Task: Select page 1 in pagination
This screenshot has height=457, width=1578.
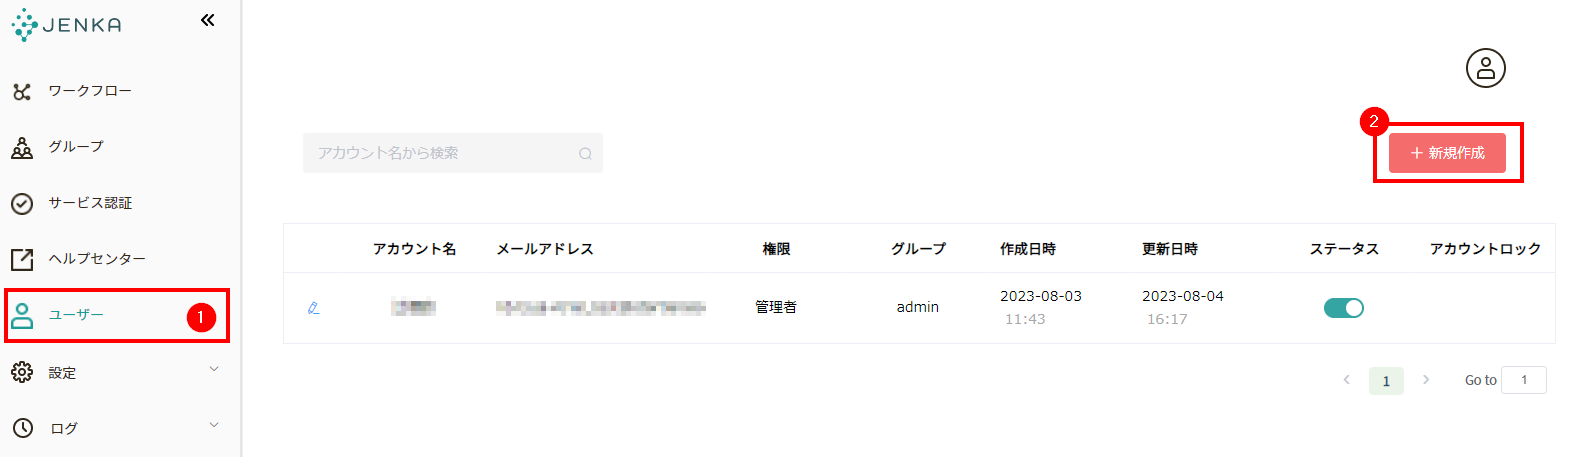Action: pos(1386,381)
